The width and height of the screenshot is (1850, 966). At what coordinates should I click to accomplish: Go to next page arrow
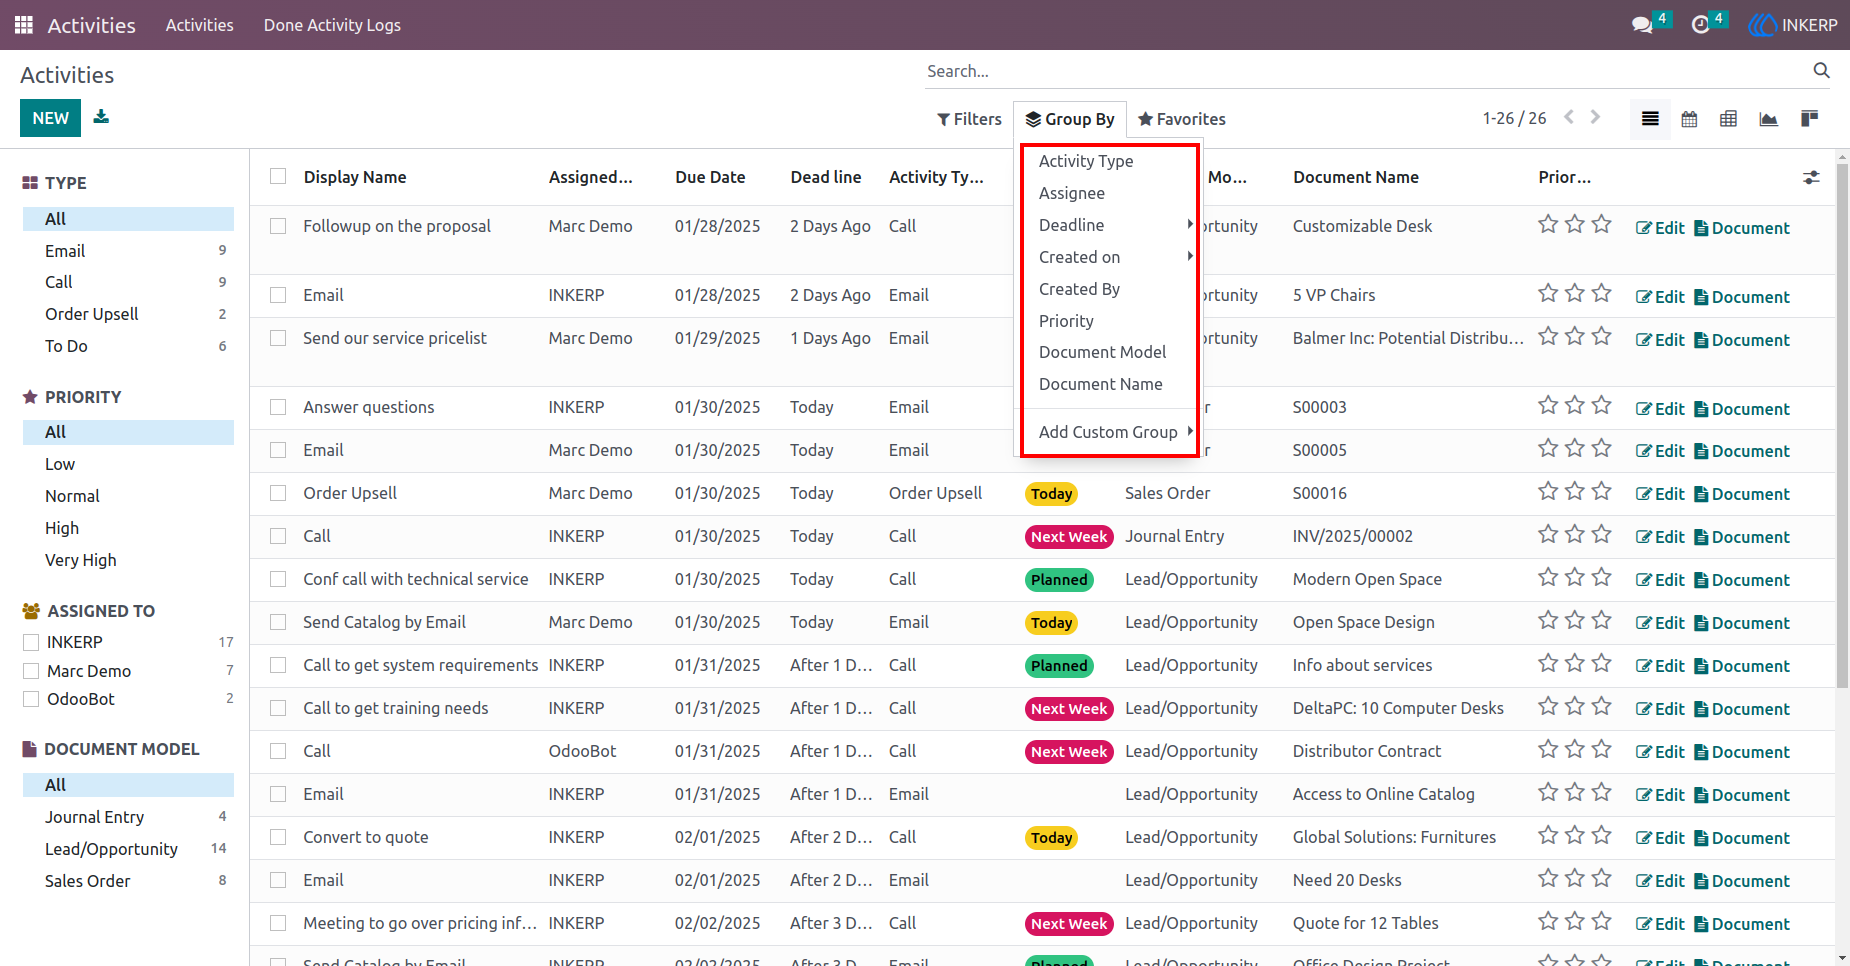1595,118
